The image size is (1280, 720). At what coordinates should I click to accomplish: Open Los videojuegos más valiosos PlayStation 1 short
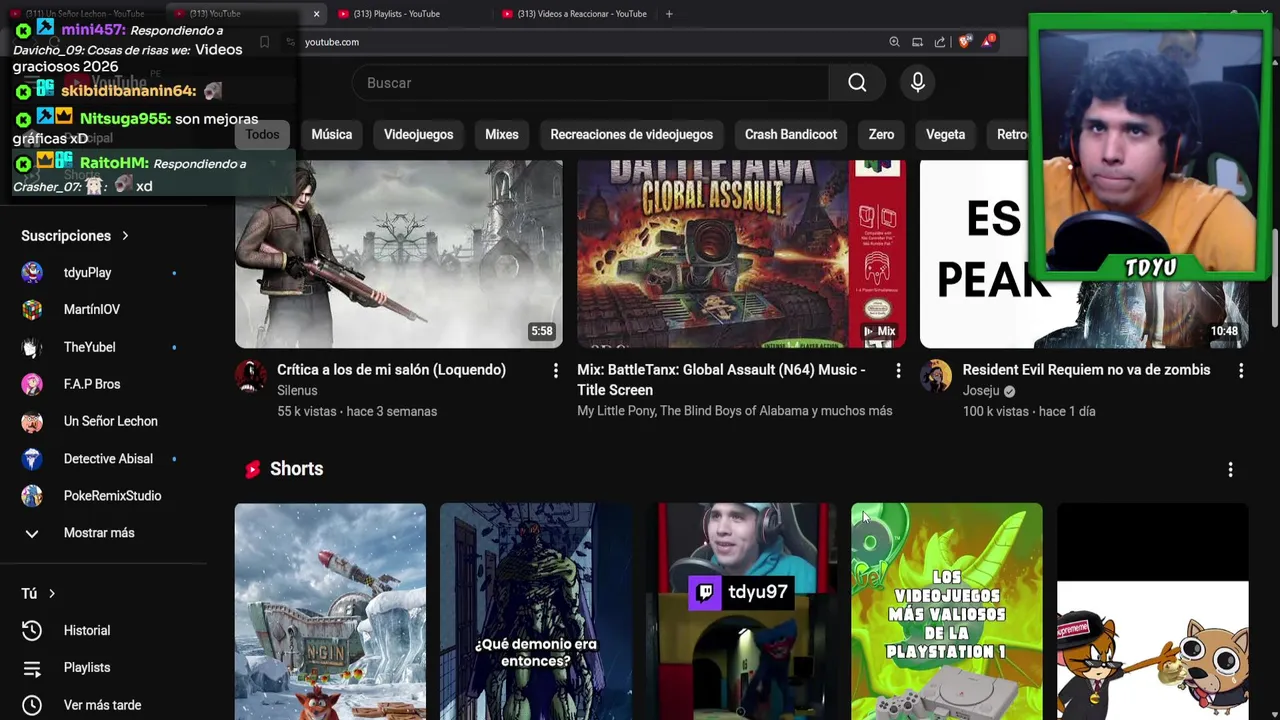[947, 612]
